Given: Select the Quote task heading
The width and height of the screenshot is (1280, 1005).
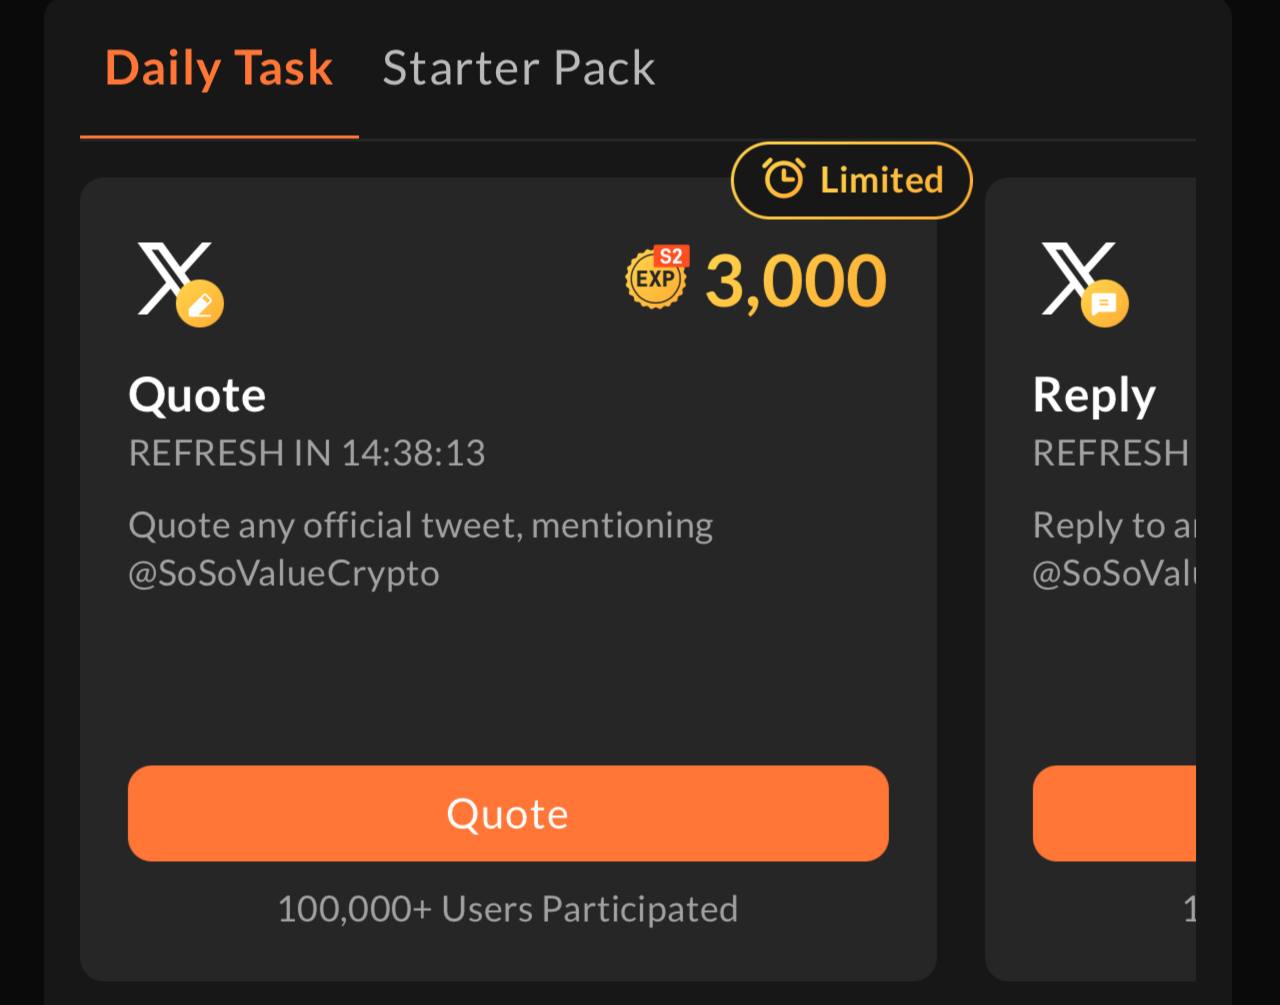Looking at the screenshot, I should pos(197,395).
